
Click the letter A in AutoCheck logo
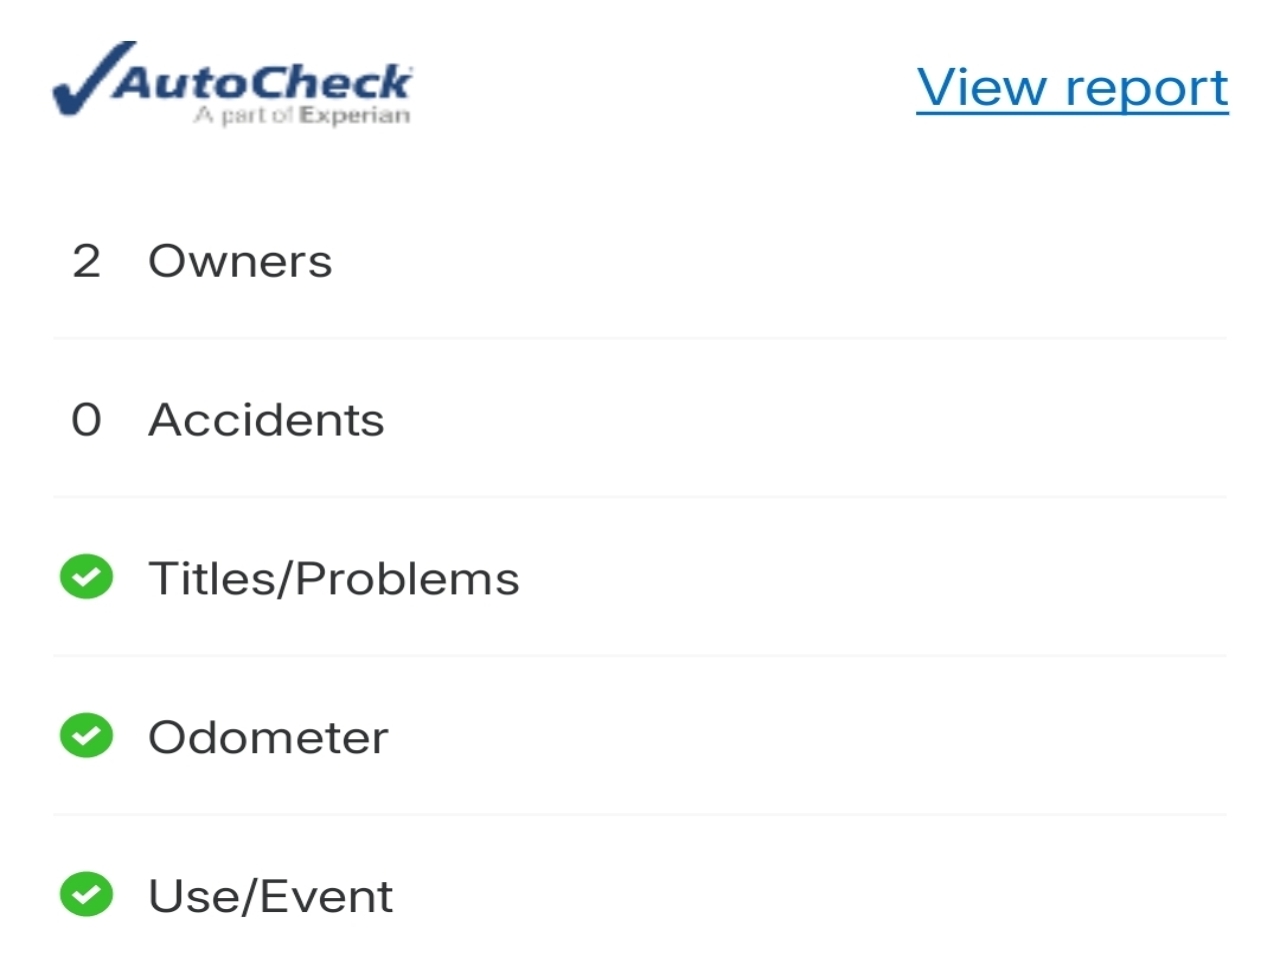tap(134, 82)
